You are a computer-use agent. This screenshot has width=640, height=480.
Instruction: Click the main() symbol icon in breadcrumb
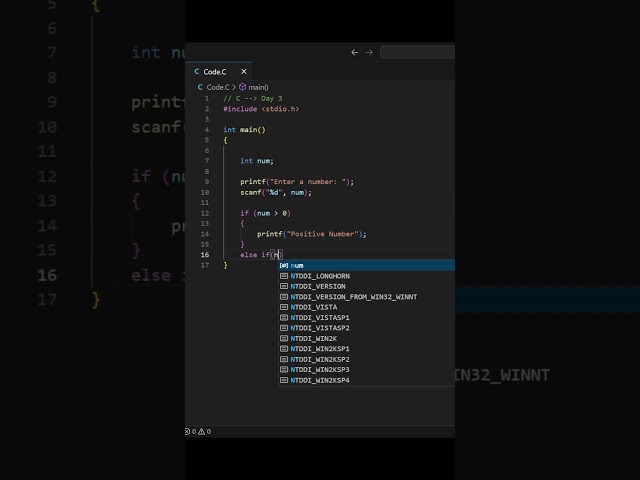click(242, 87)
